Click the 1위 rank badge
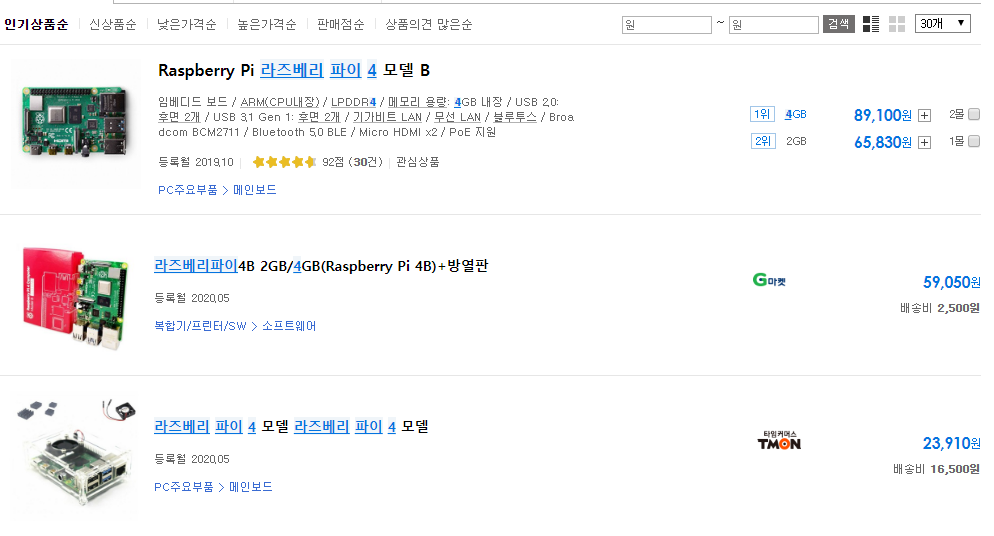The height and width of the screenshot is (536, 994). pyautogui.click(x=762, y=114)
